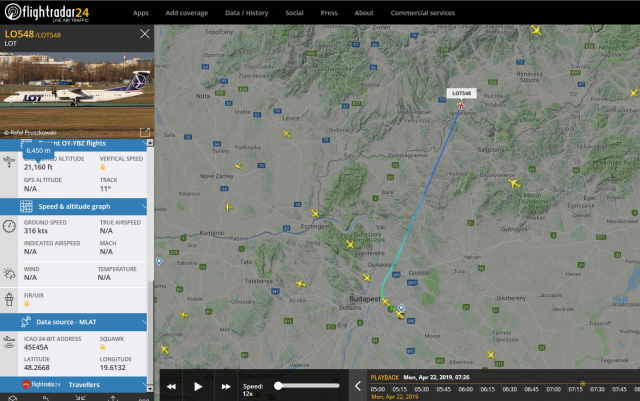Click the 3D view icon in bottom toolbar
Viewport: 640px width, 401px height.
coord(13,399)
